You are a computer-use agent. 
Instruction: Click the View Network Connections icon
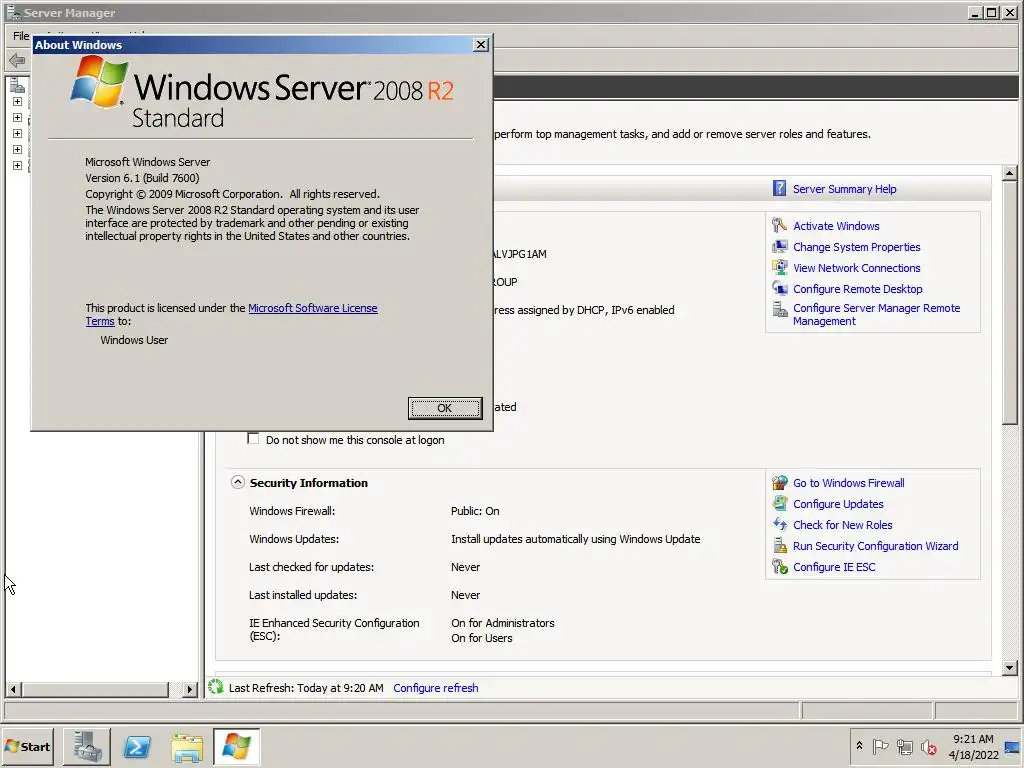click(779, 267)
